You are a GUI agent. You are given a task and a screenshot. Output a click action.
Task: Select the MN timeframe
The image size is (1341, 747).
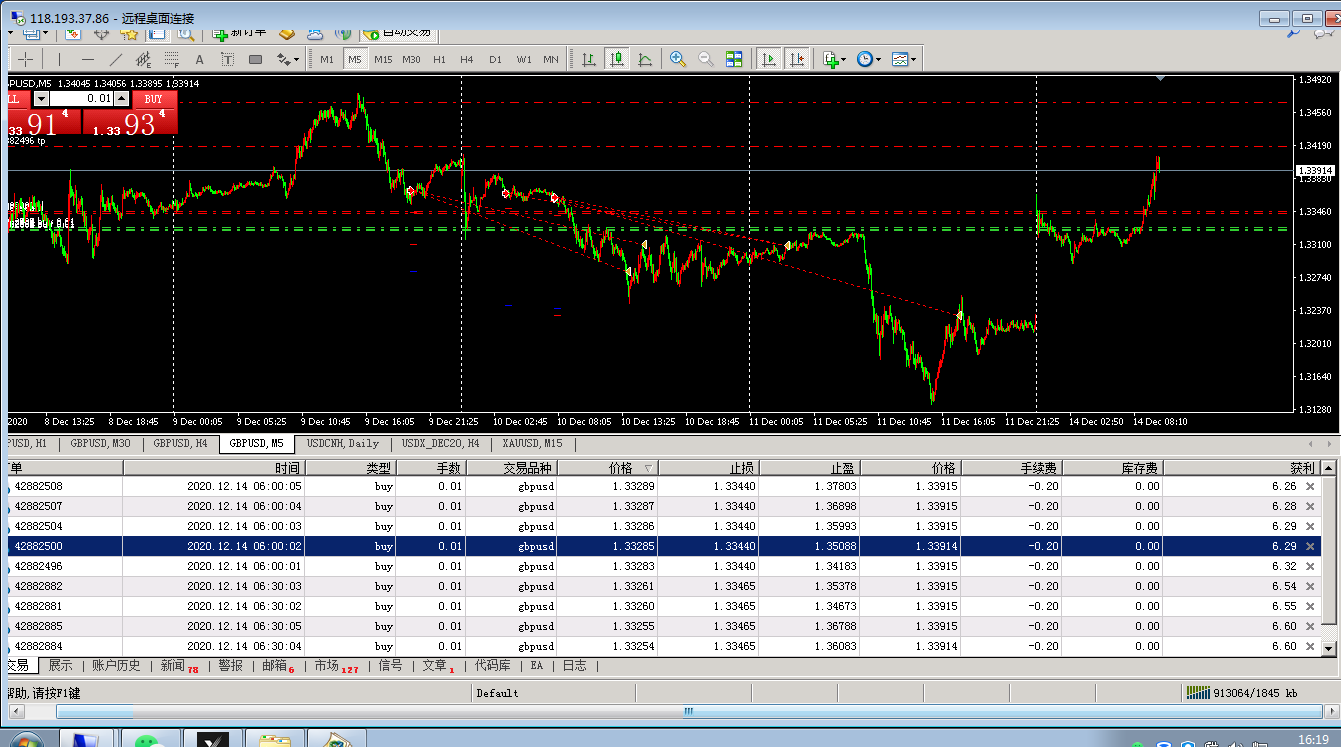pyautogui.click(x=551, y=59)
